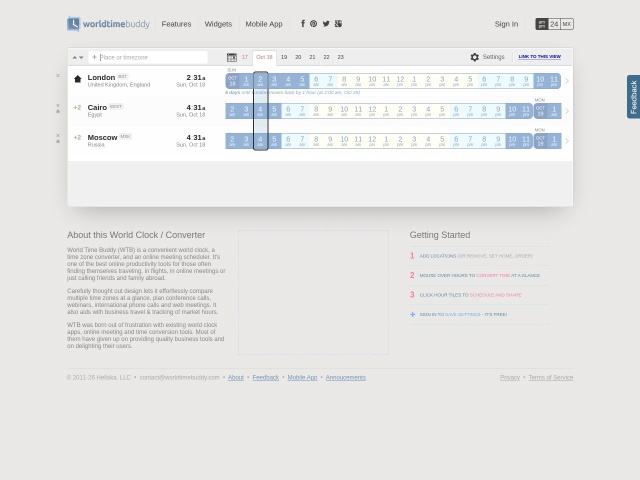Viewport: 640px width, 480px height.
Task: Open the Facebook page icon
Action: [x=303, y=24]
